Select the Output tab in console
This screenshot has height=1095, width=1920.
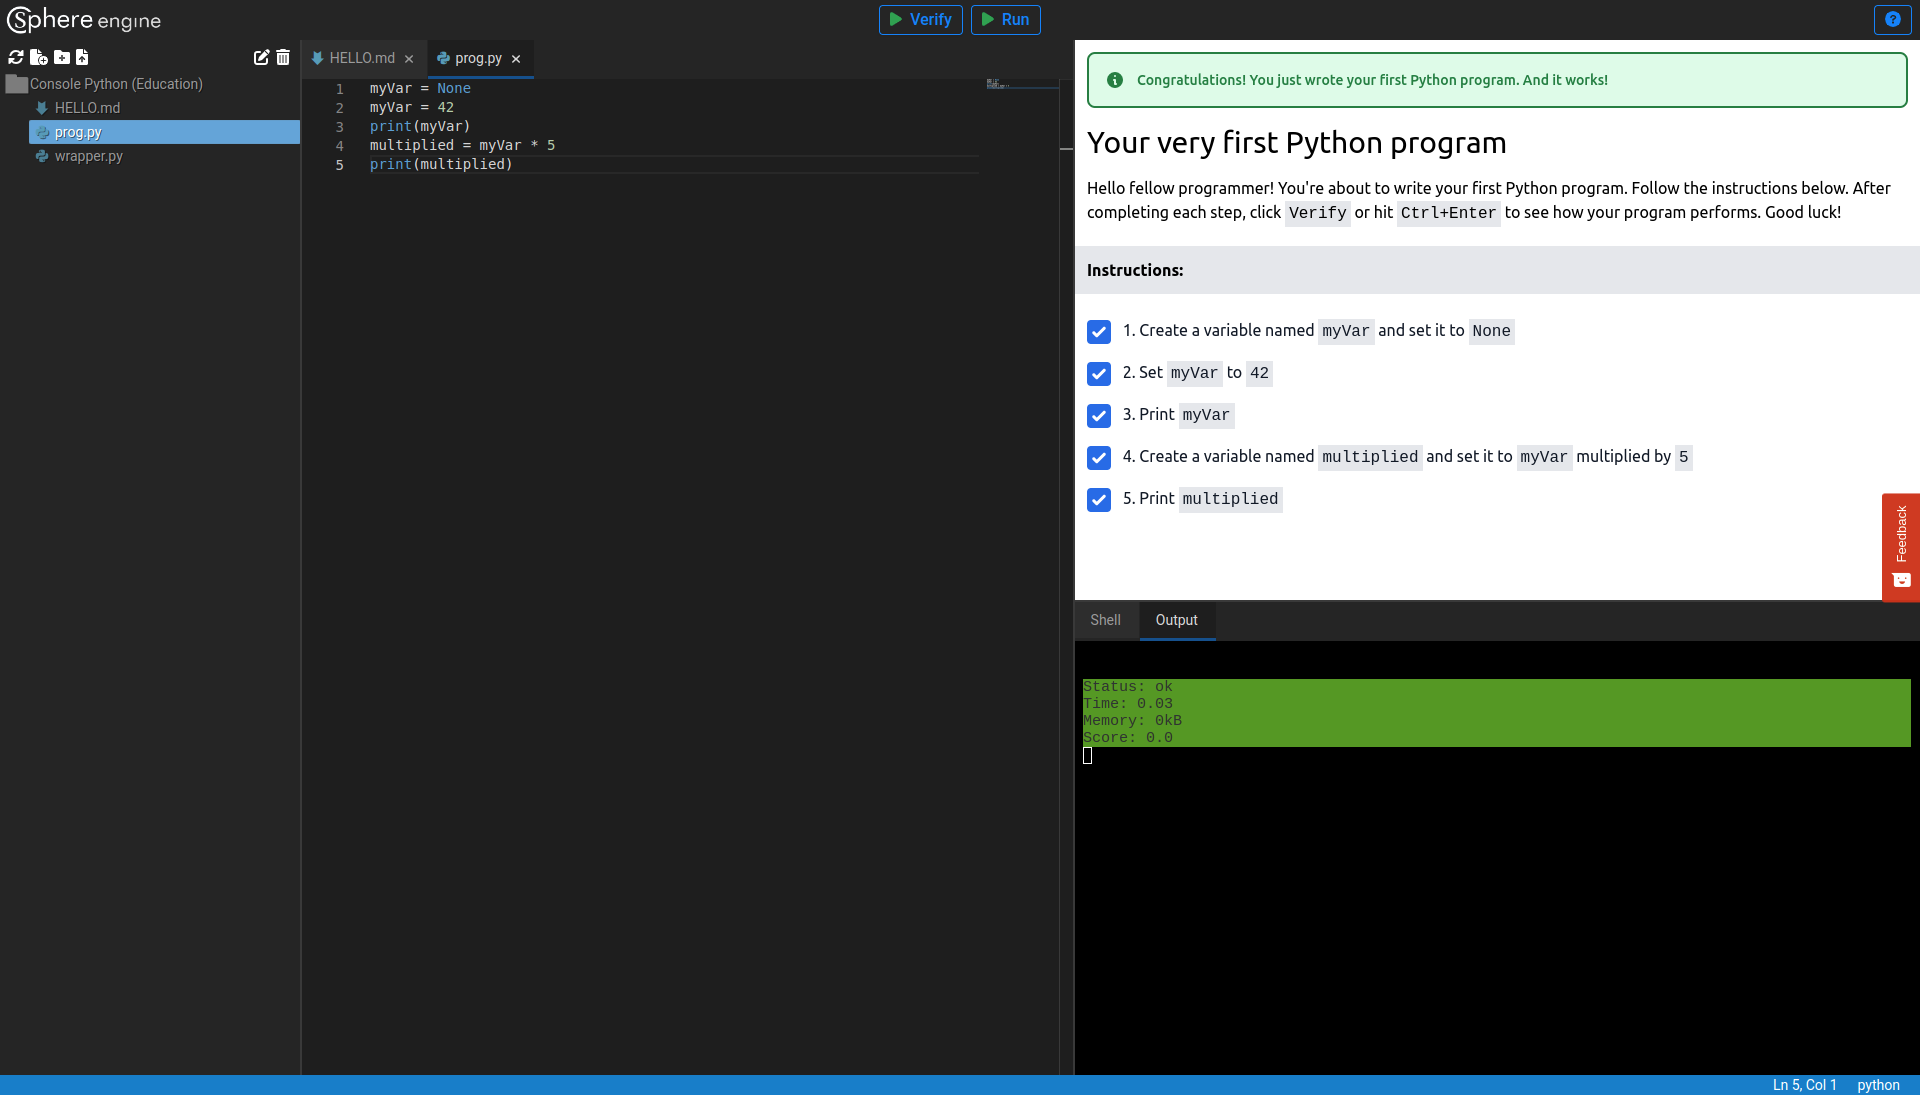(1176, 620)
